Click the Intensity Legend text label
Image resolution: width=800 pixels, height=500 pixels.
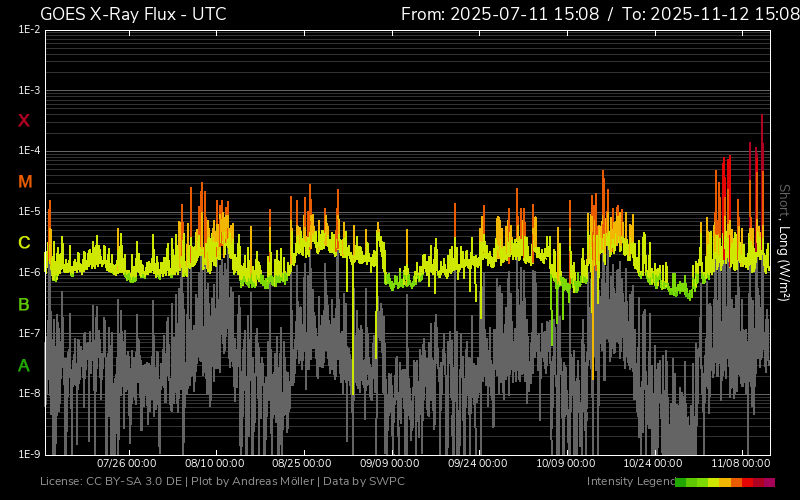pyautogui.click(x=628, y=482)
